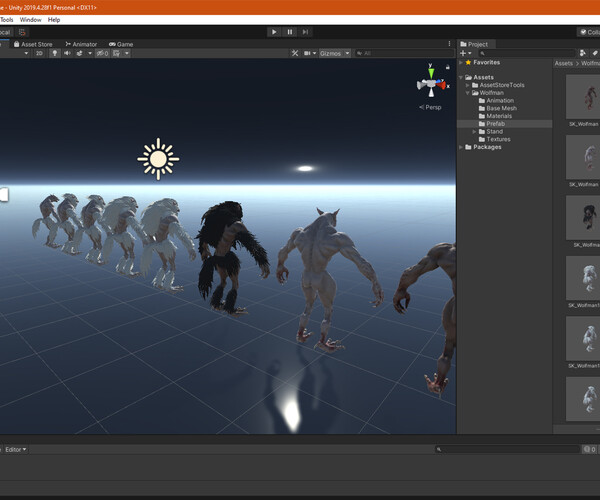Switch to the Asset Store tab

click(33, 44)
